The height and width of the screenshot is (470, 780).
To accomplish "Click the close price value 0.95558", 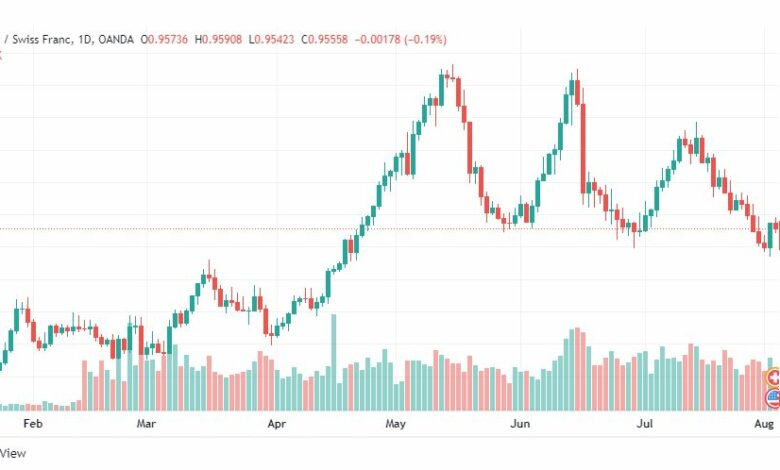I will pyautogui.click(x=328, y=39).
